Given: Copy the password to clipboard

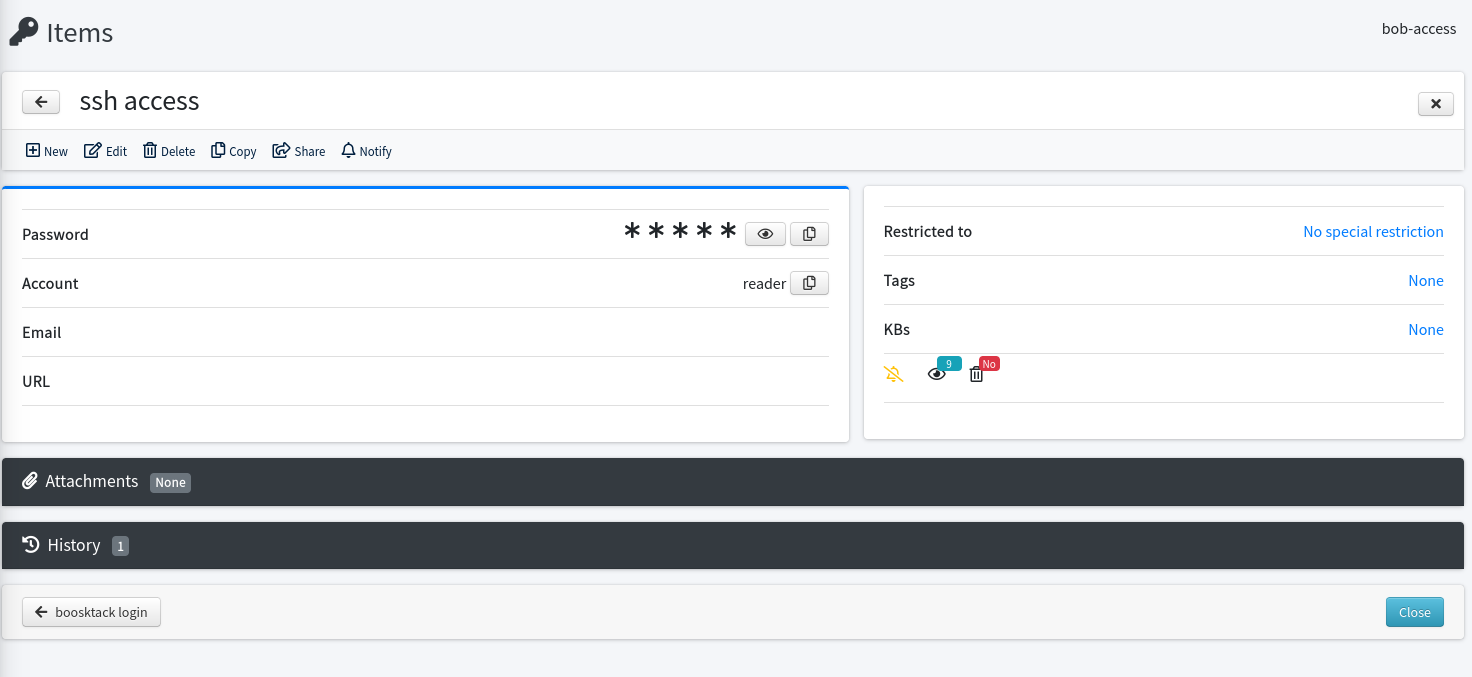Looking at the screenshot, I should coord(809,234).
